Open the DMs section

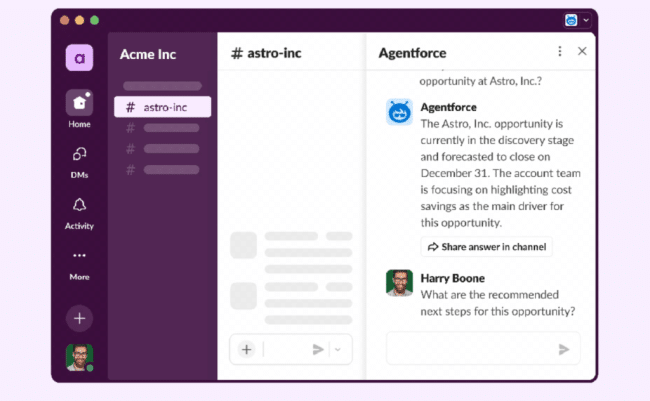coord(79,163)
